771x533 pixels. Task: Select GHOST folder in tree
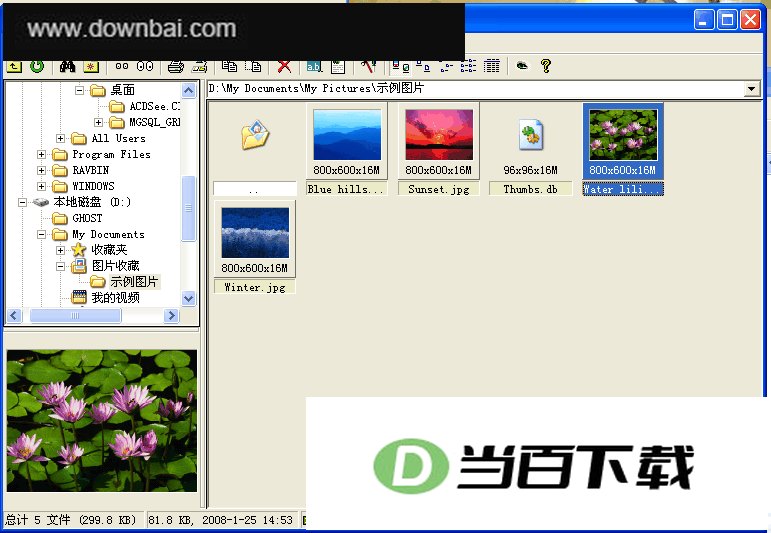[x=87, y=218]
